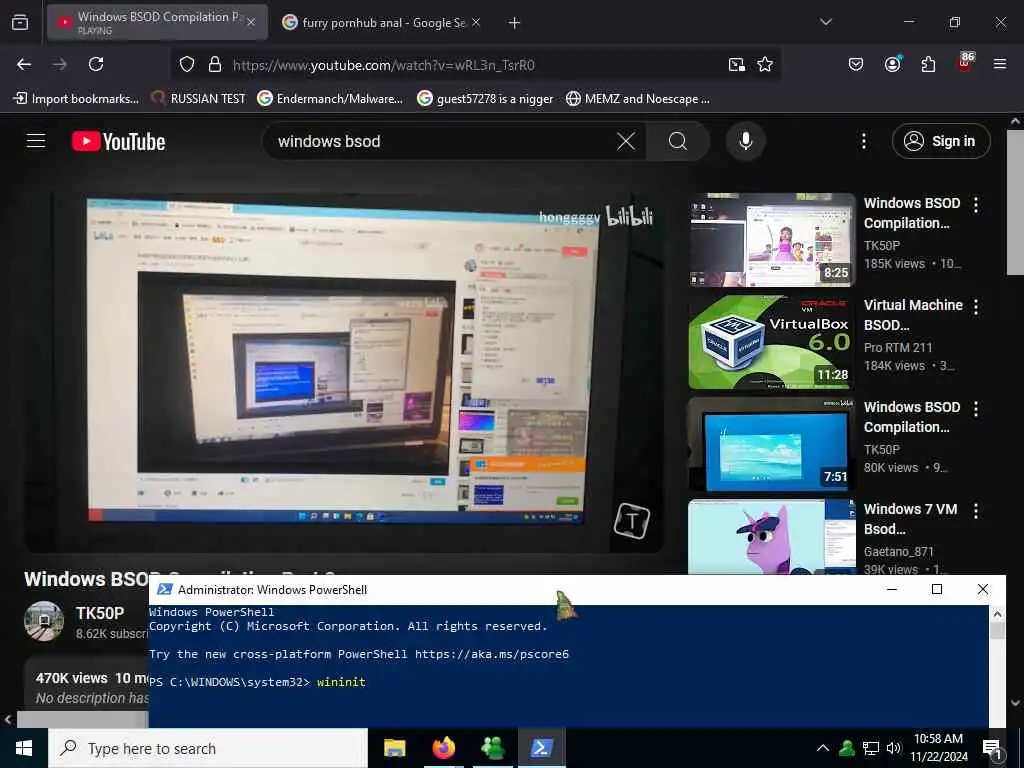Image resolution: width=1024 pixels, height=768 pixels.
Task: Switch to the Windows BSOD Compilation tab
Action: tap(157, 22)
